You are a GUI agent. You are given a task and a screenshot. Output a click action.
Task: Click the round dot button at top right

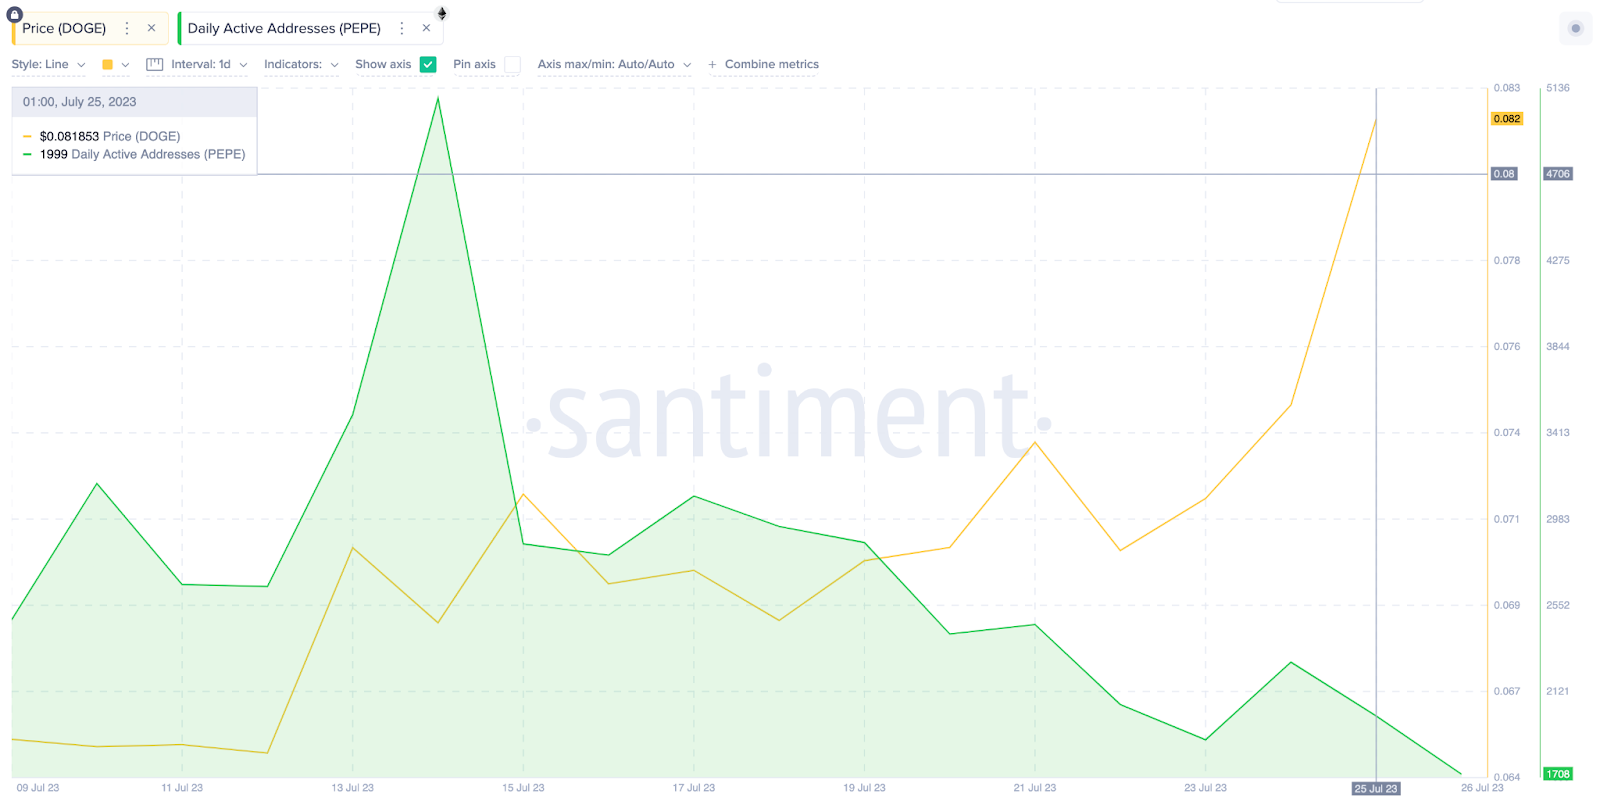[1575, 28]
